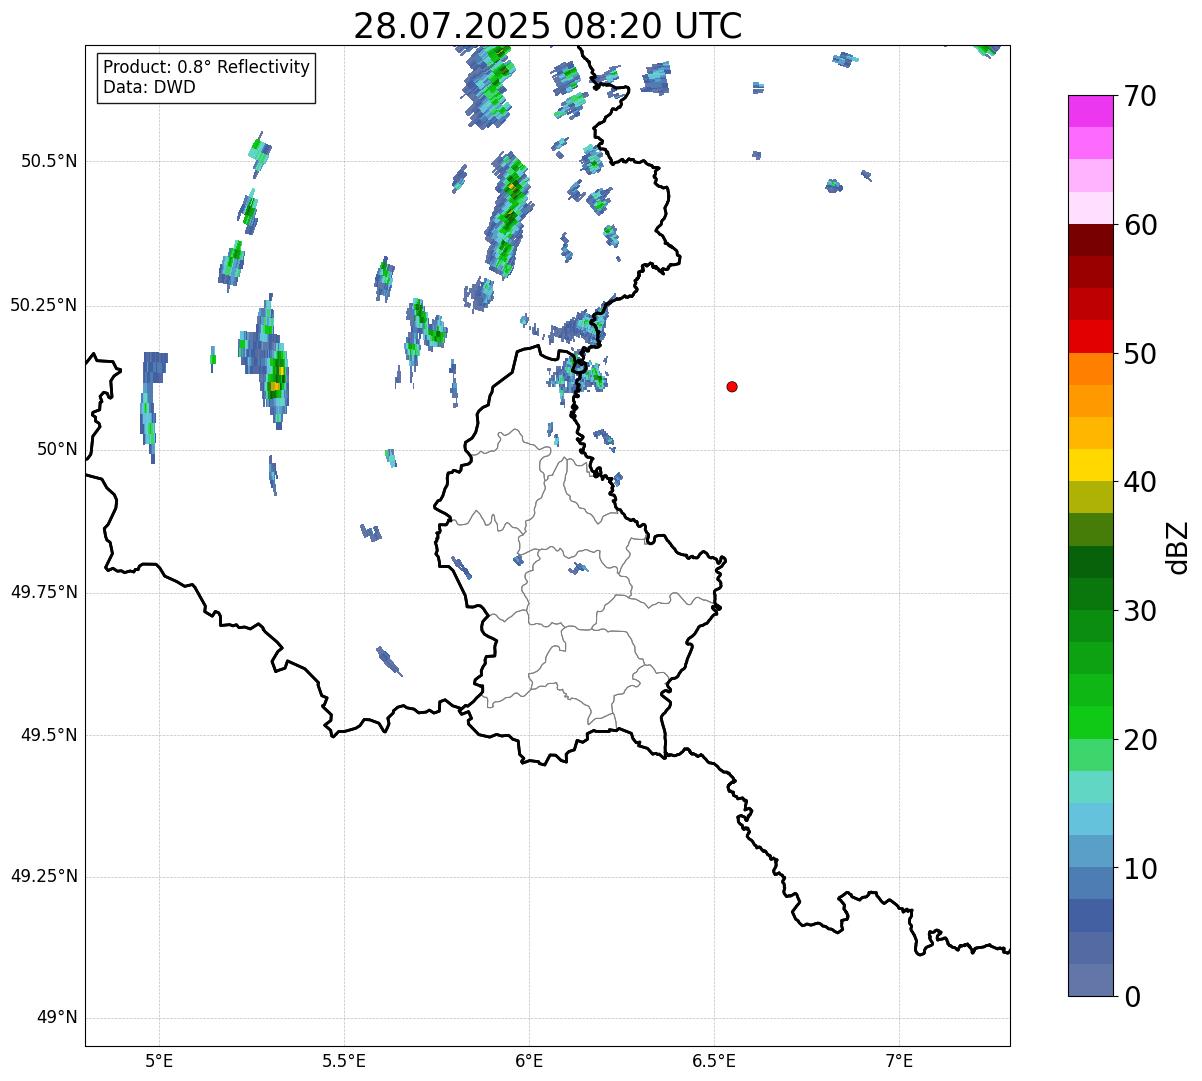Click the 49.75°N latitude label
This screenshot has height=1081, width=1202.
pyautogui.click(x=44, y=592)
